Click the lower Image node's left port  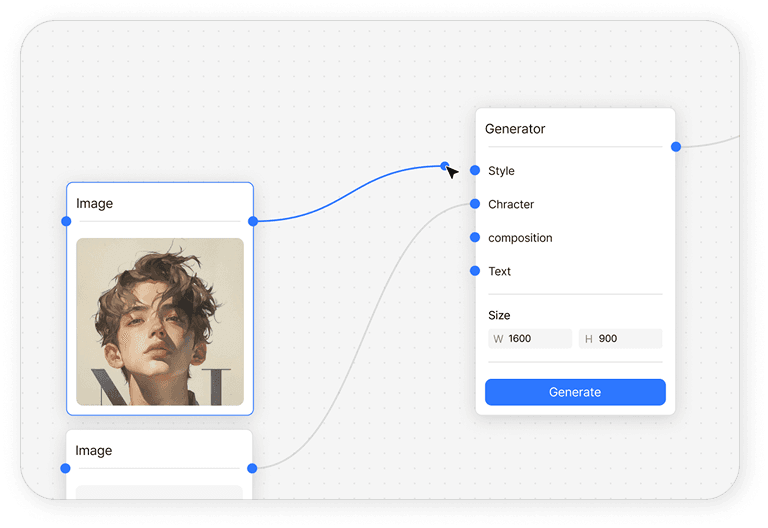coord(65,468)
